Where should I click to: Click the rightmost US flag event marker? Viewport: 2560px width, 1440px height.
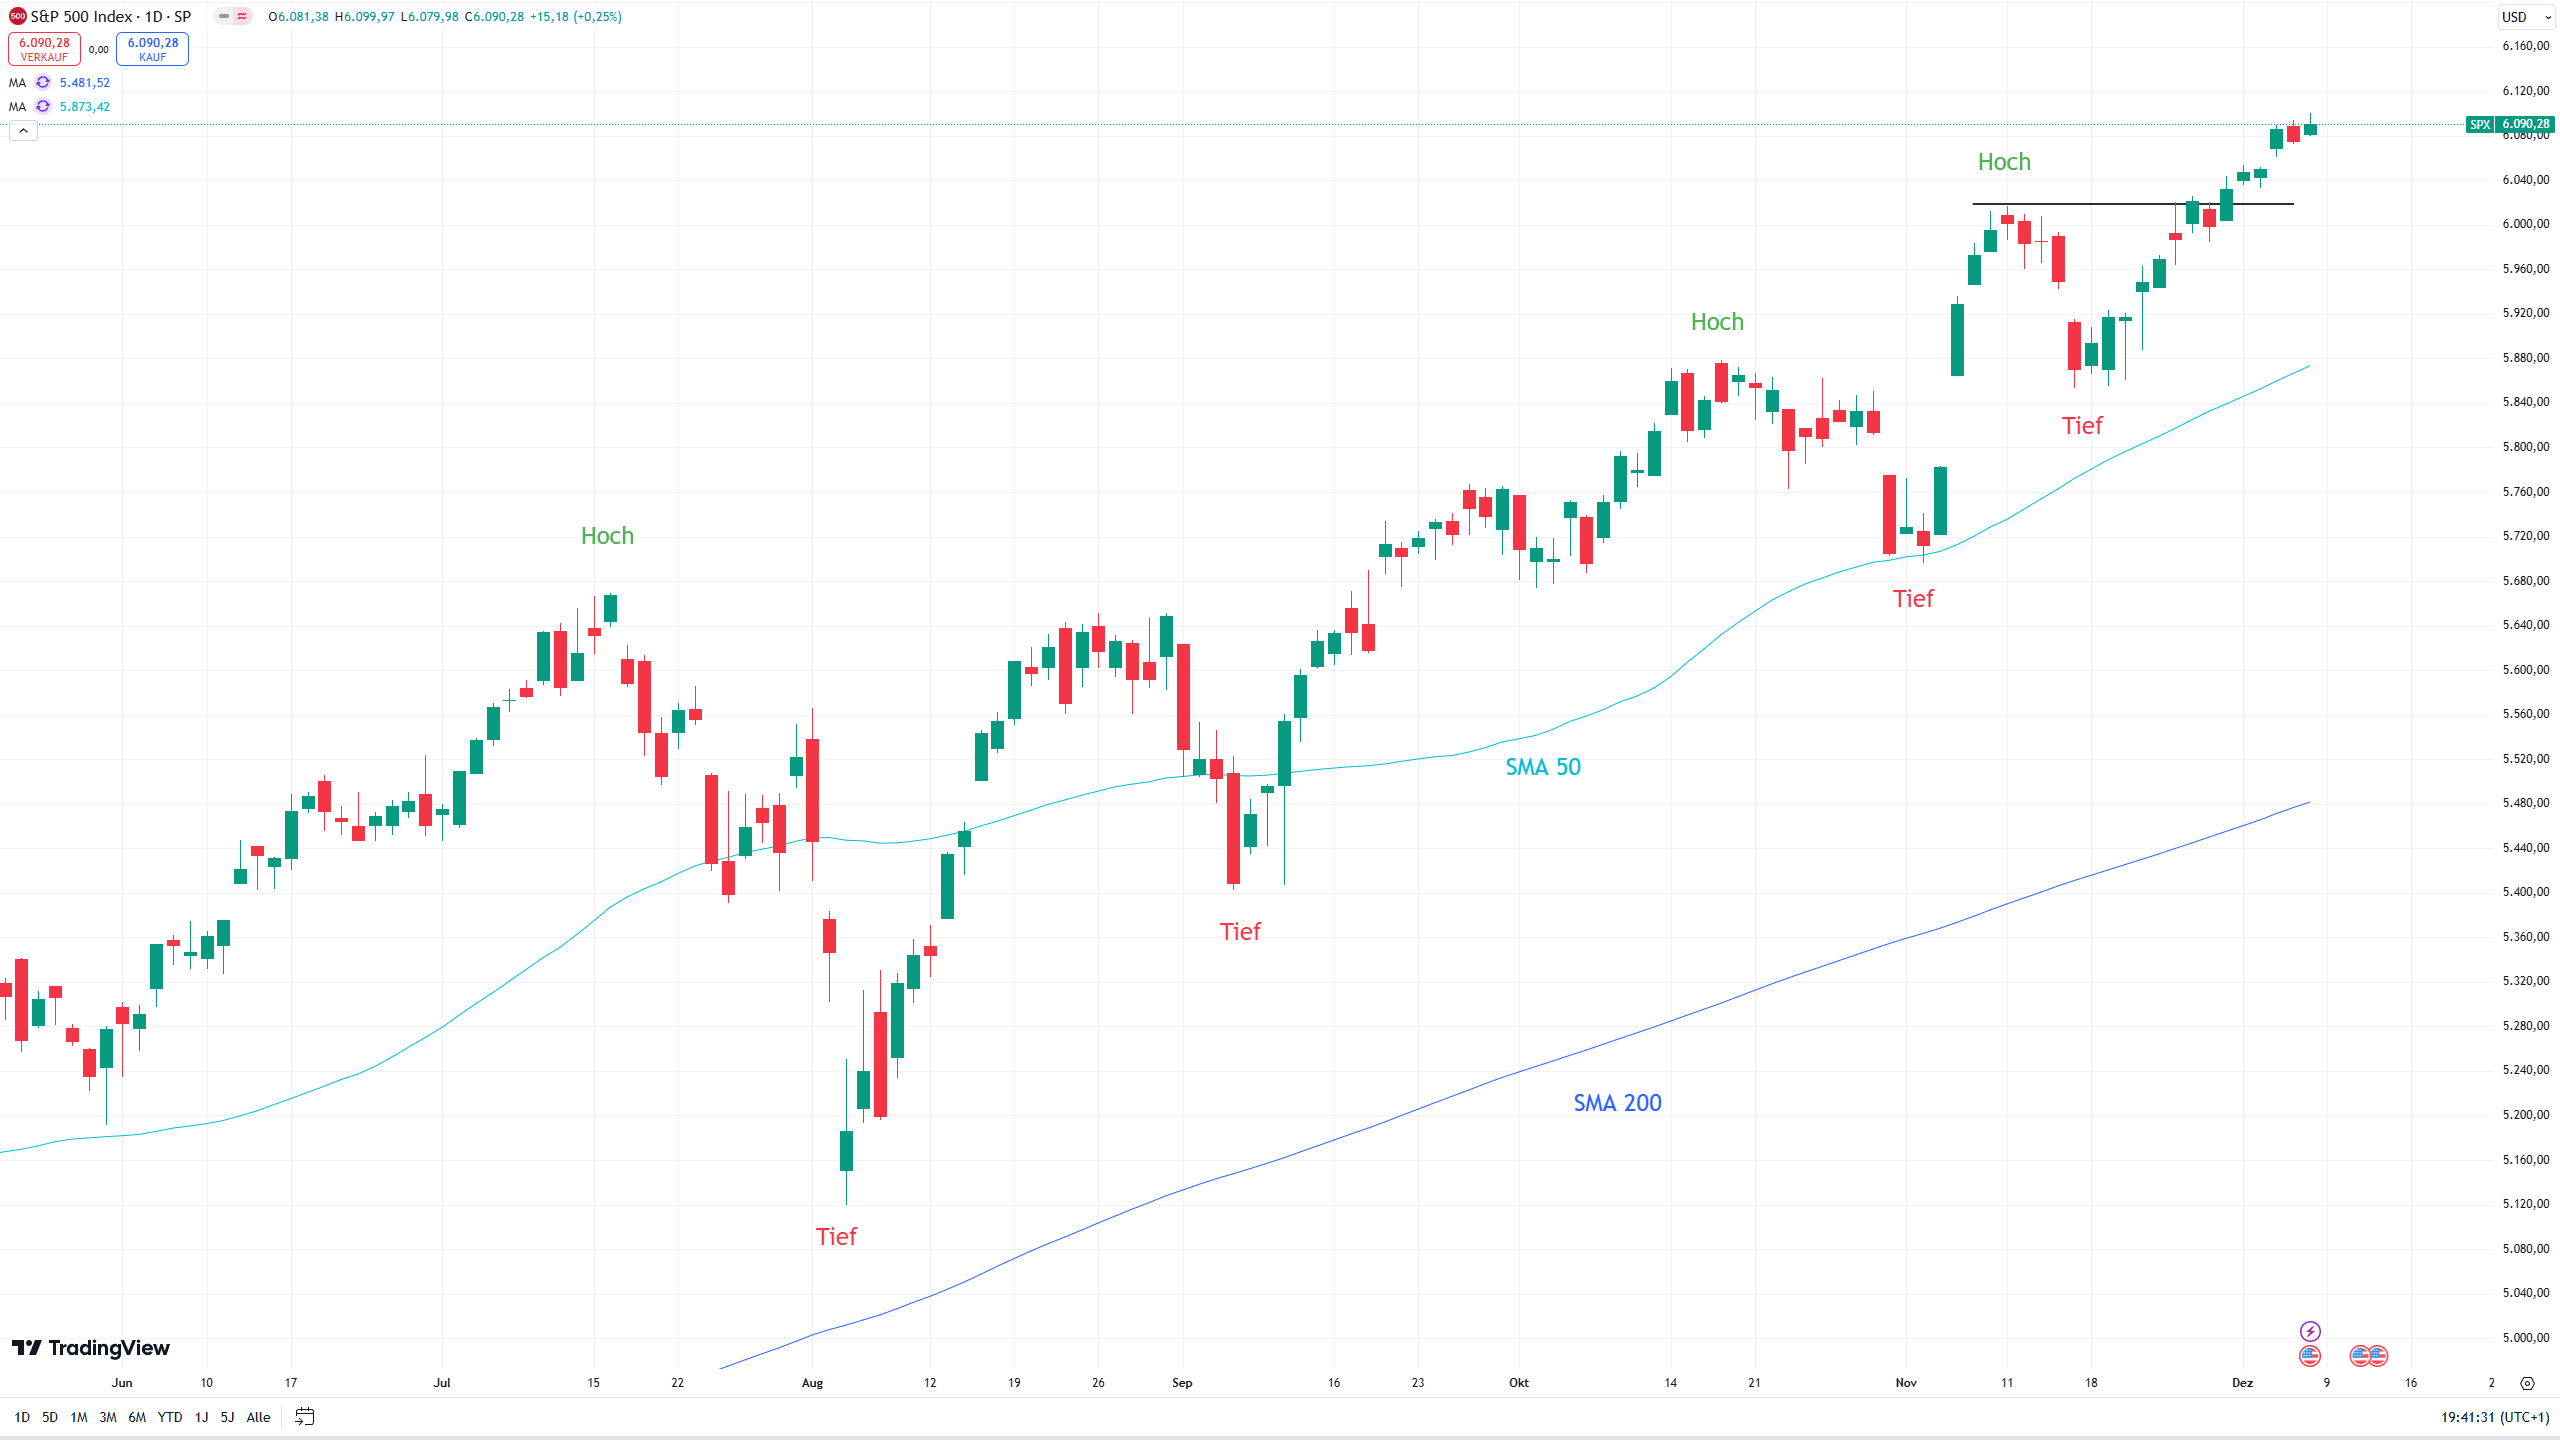tap(2378, 1356)
